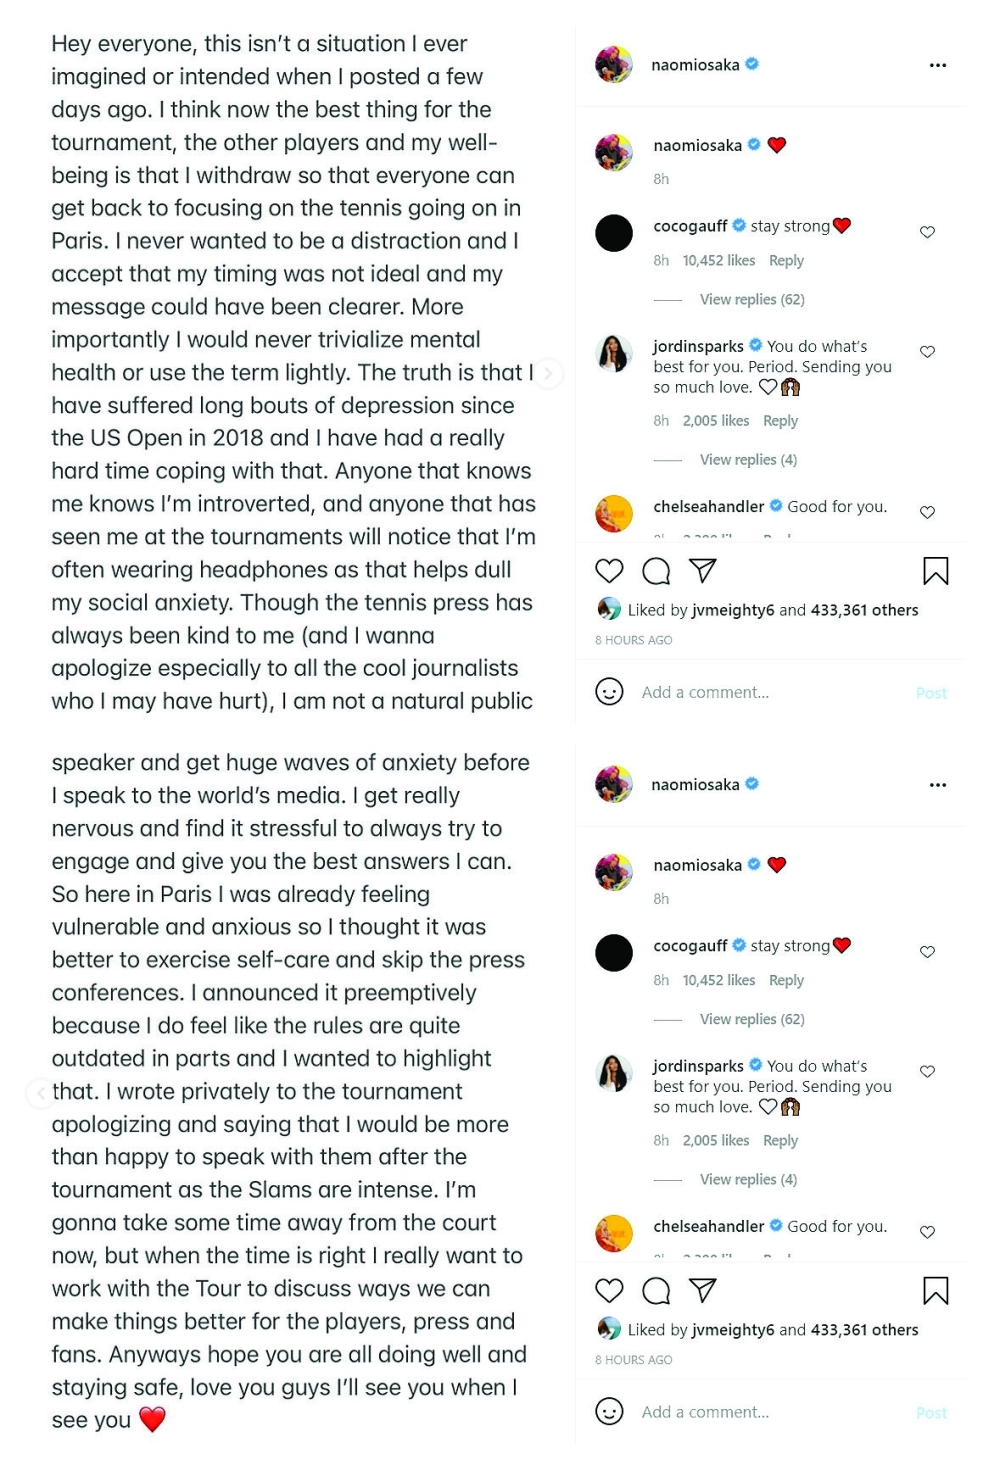The image size is (1000, 1465).
Task: Reply to cocogauff's comment in top post
Action: pyautogui.click(x=786, y=261)
